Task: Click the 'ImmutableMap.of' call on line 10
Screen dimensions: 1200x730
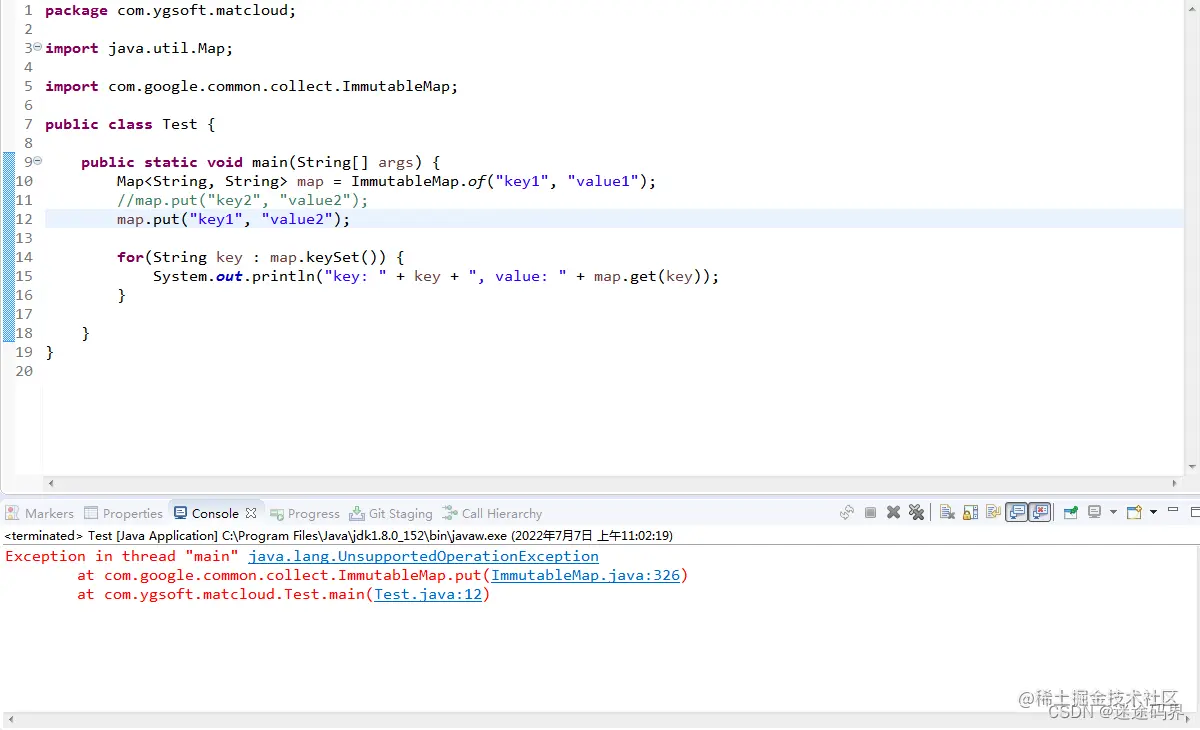Action: click(418, 181)
